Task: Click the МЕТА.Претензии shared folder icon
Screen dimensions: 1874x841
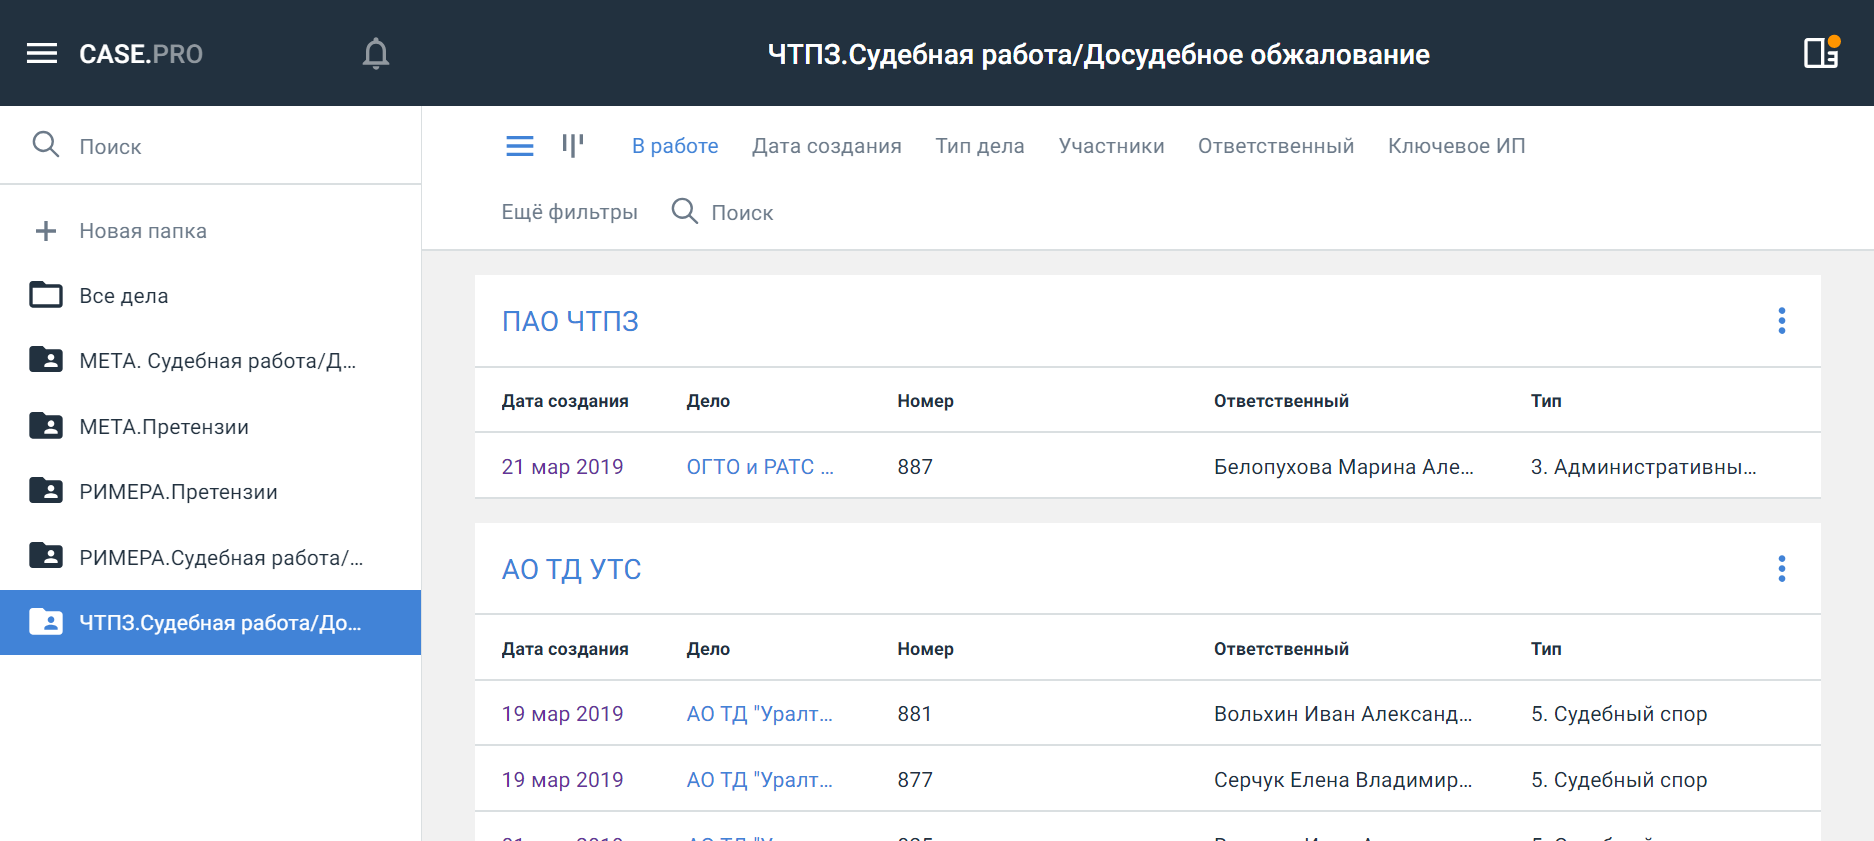Action: pos(46,426)
